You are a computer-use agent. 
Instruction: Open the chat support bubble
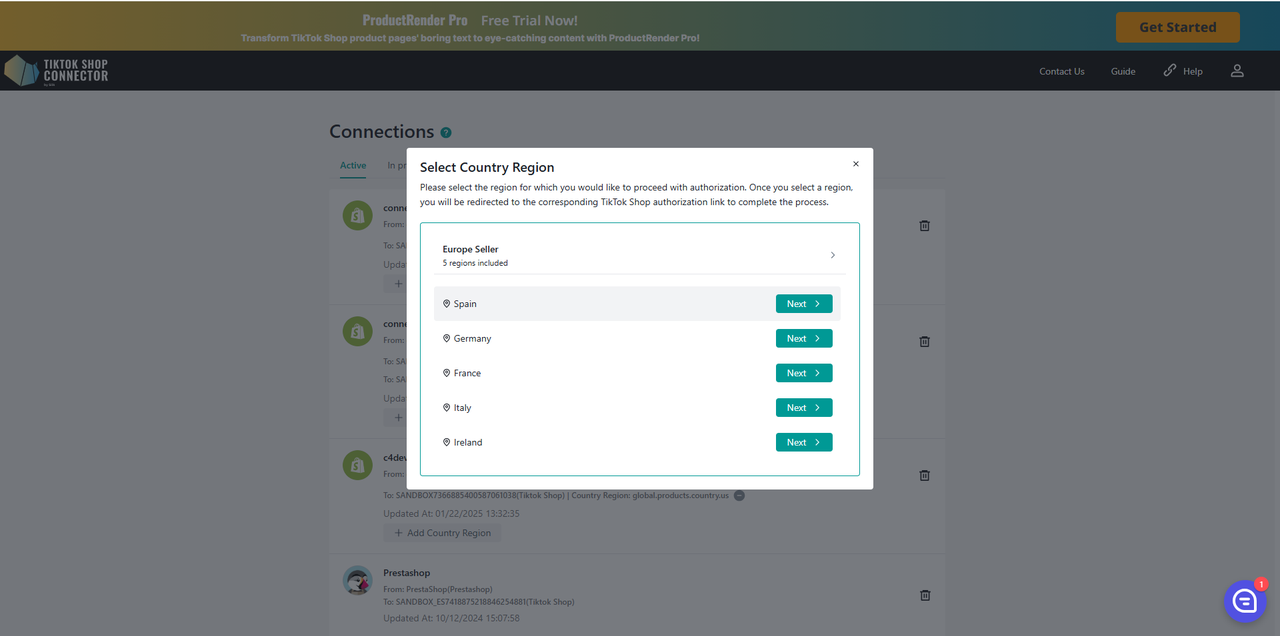[x=1245, y=601]
